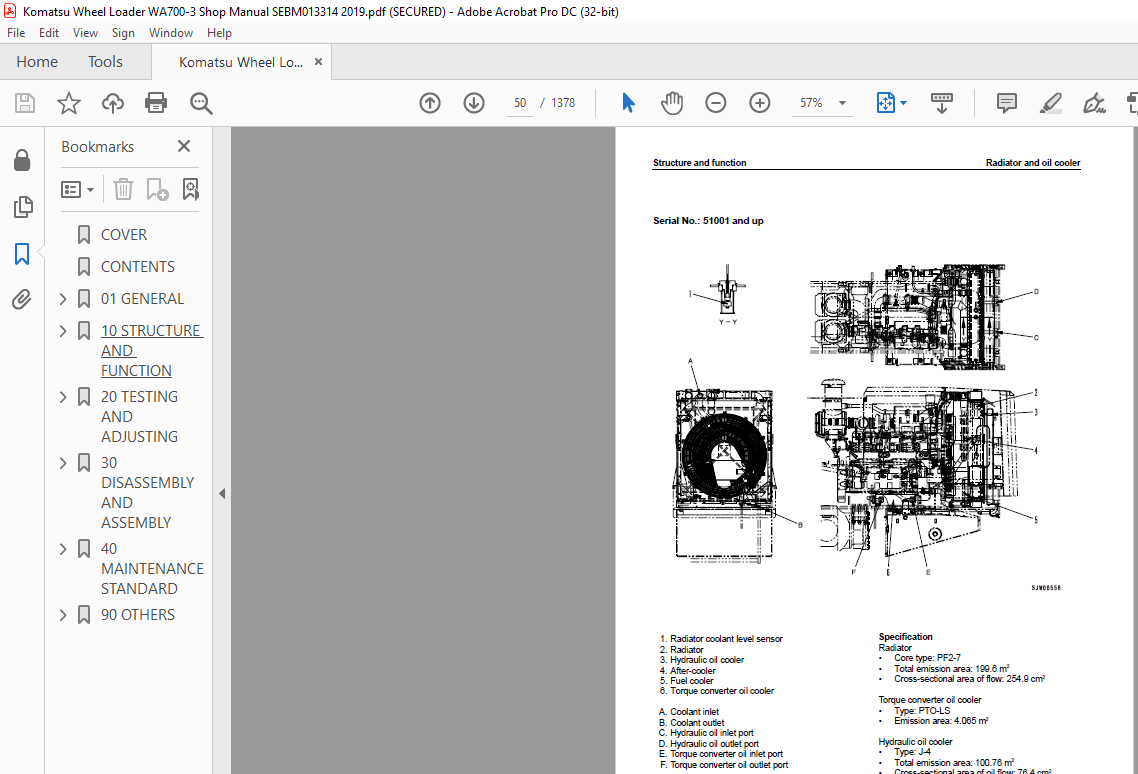The height and width of the screenshot is (774, 1138).
Task: Add a comment sticky note
Action: point(1007,103)
